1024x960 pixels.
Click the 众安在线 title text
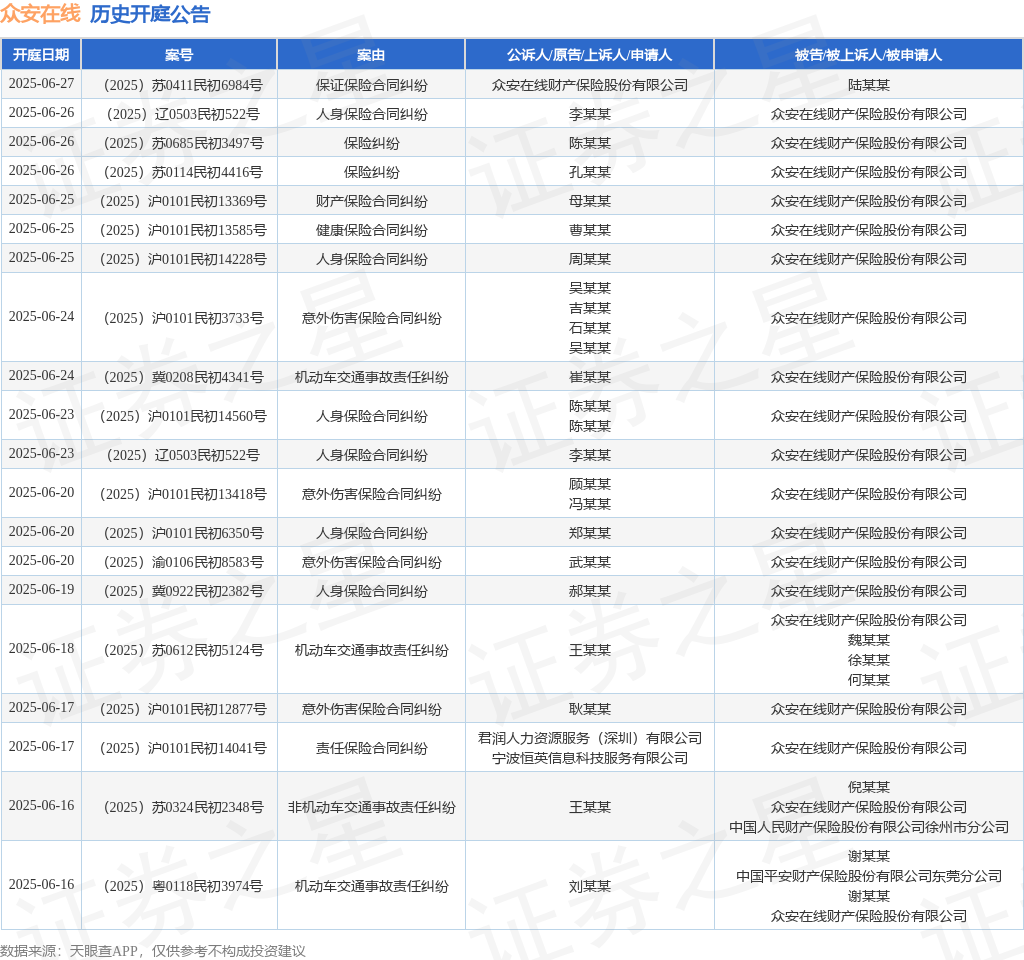[x=40, y=14]
